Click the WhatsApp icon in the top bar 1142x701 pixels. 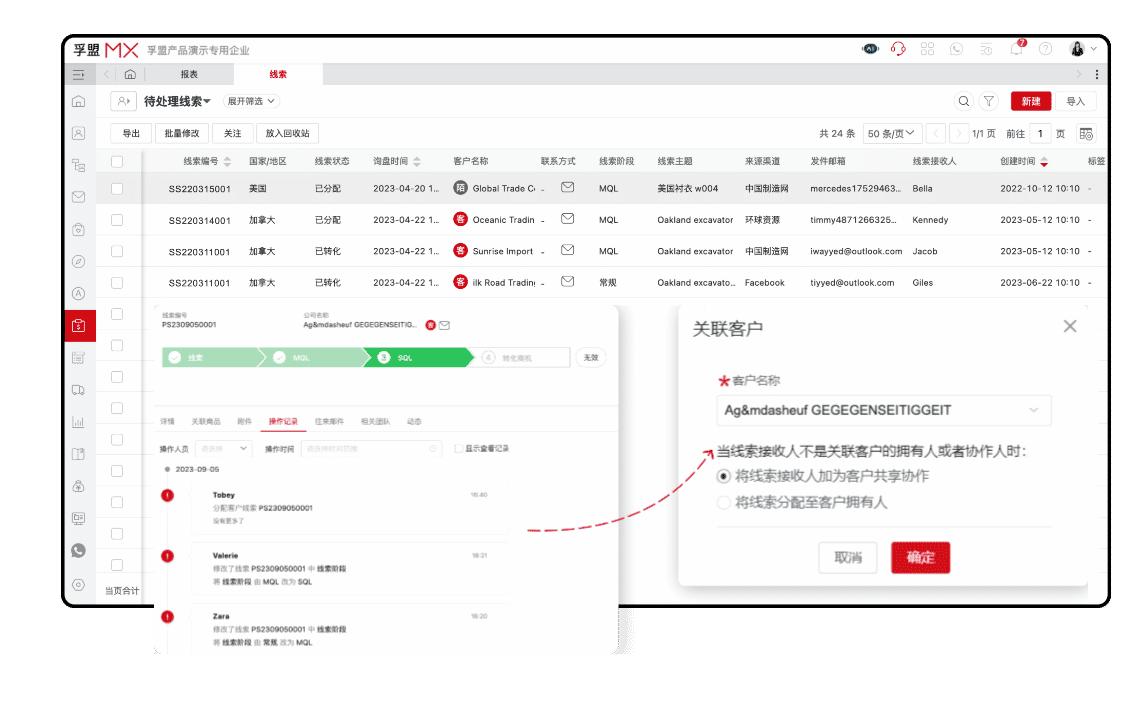(x=957, y=48)
